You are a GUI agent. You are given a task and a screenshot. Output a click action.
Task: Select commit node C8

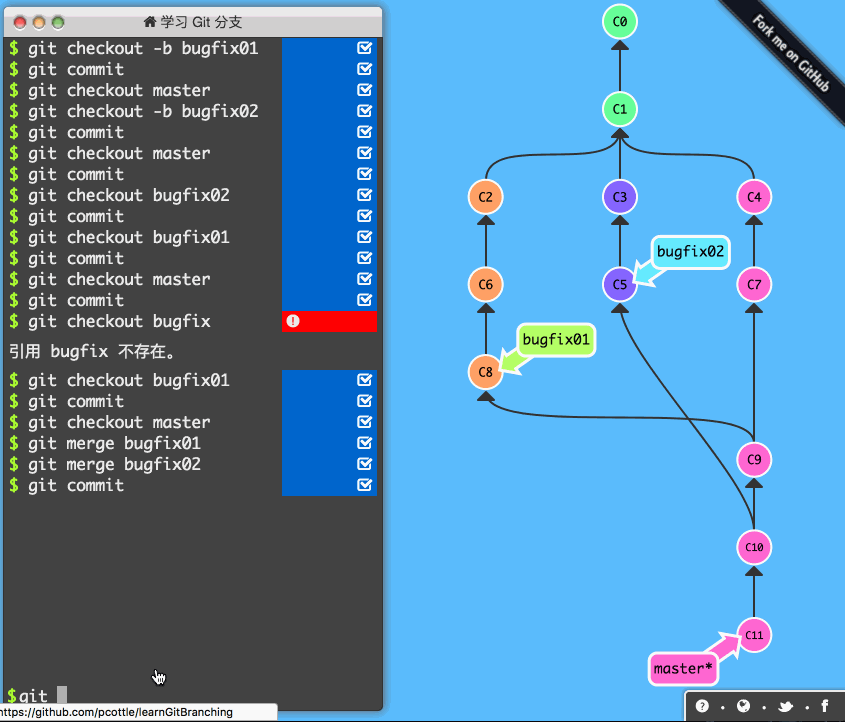[x=486, y=372]
